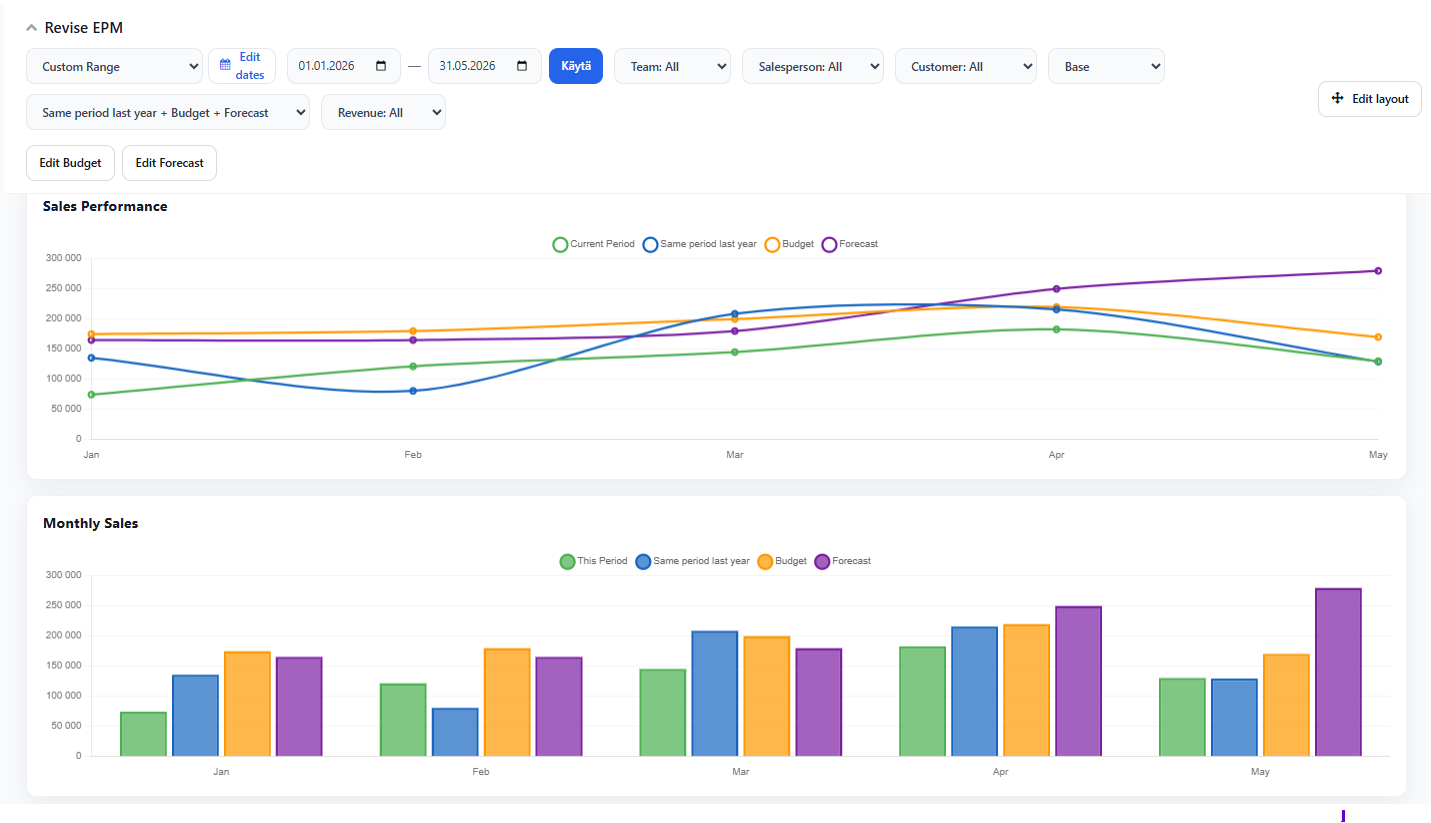The height and width of the screenshot is (823, 1431).
Task: Toggle Forecast bars in Monthly Sales legend
Action: pos(843,561)
